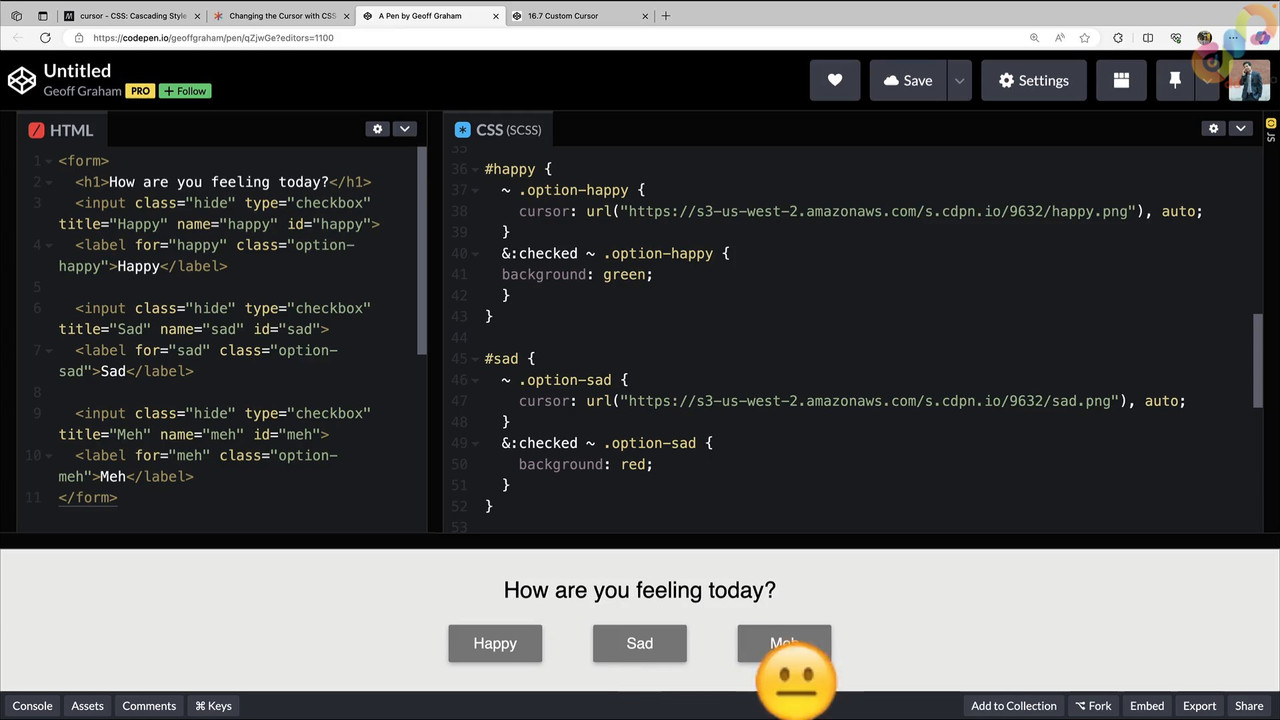The height and width of the screenshot is (720, 1280).
Task: Open the Export menu
Action: click(x=1199, y=706)
